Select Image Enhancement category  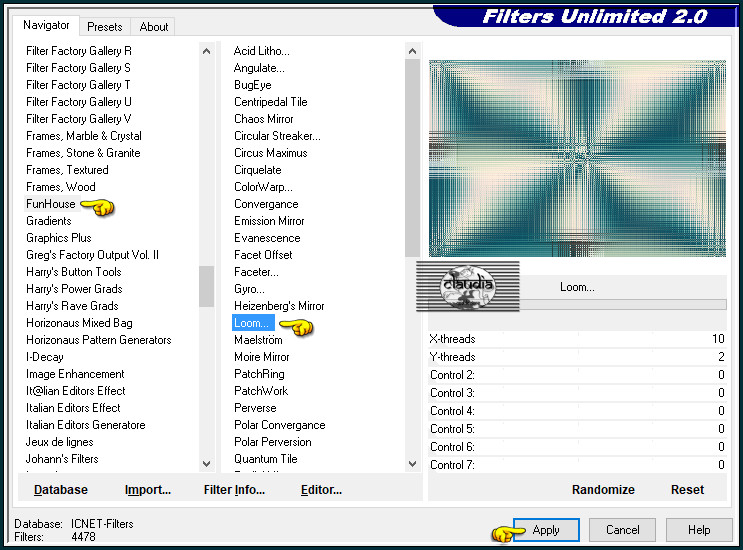[x=75, y=374]
